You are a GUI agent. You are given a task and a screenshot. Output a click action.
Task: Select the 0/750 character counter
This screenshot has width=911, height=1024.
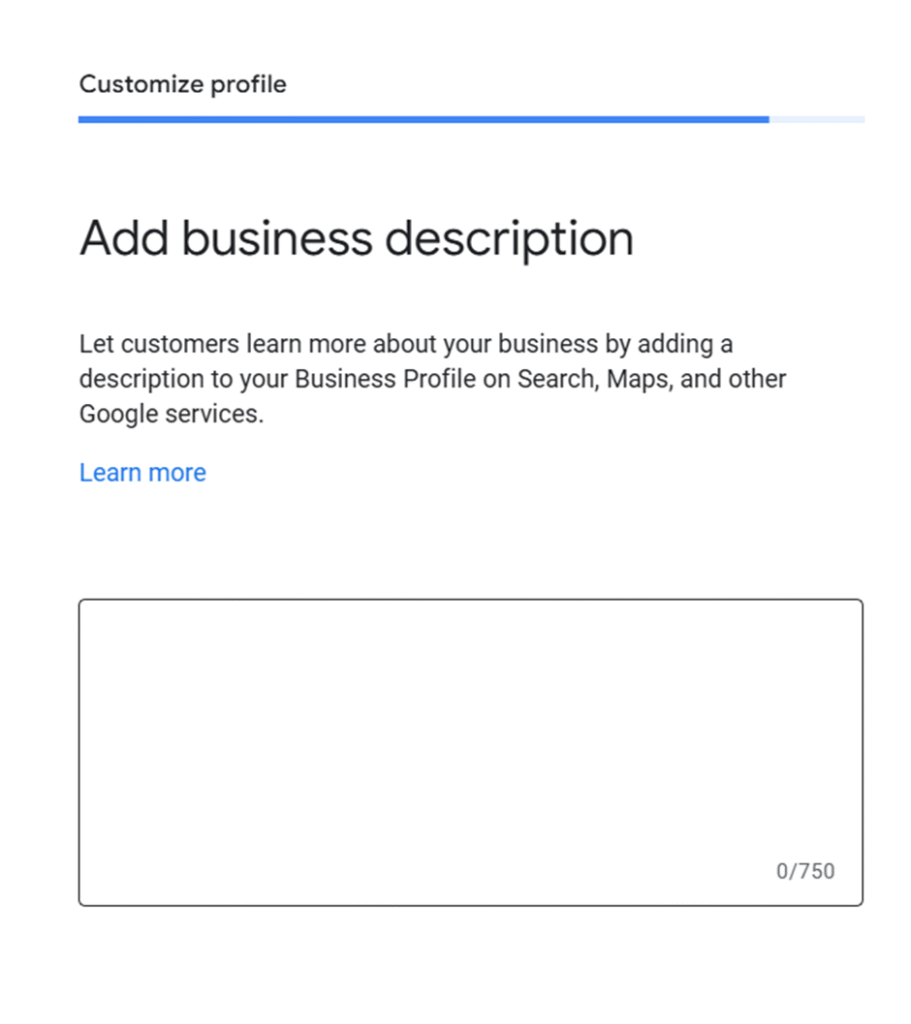[805, 871]
